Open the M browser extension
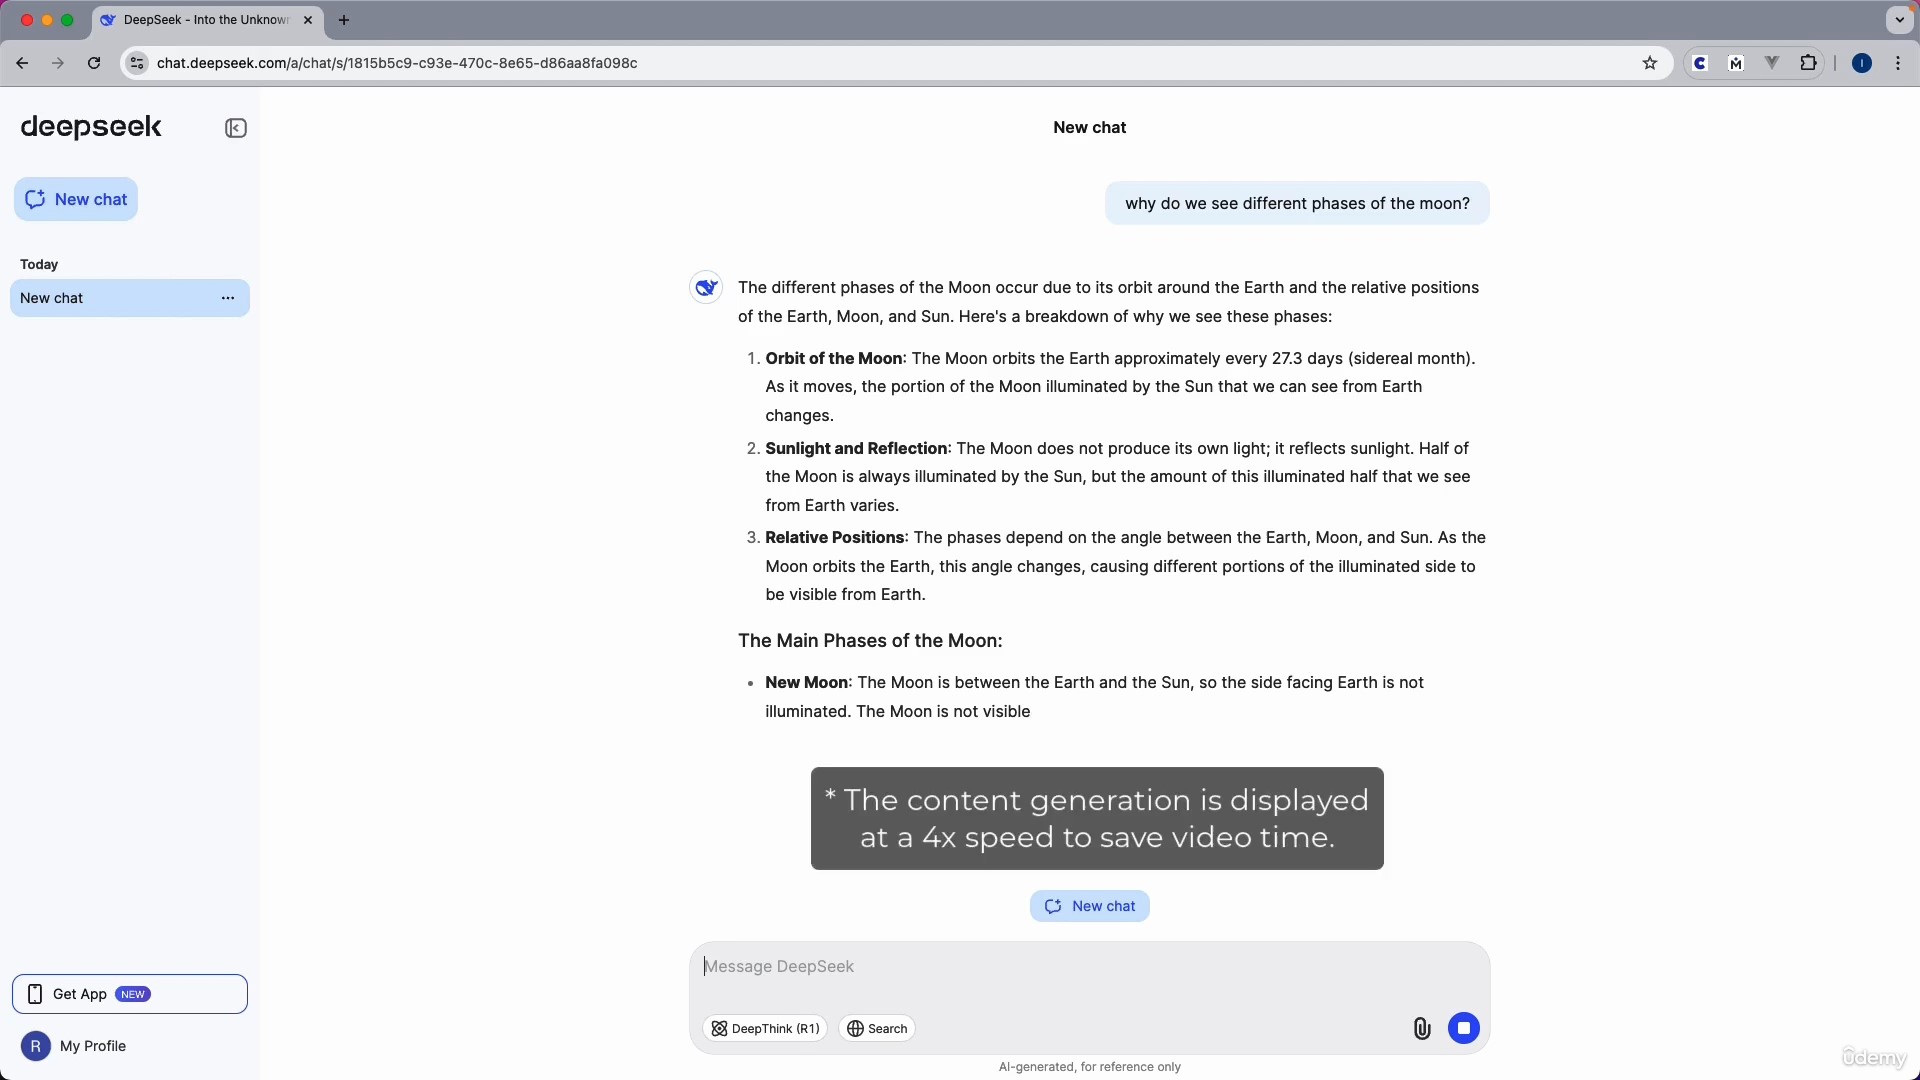 click(x=1736, y=63)
